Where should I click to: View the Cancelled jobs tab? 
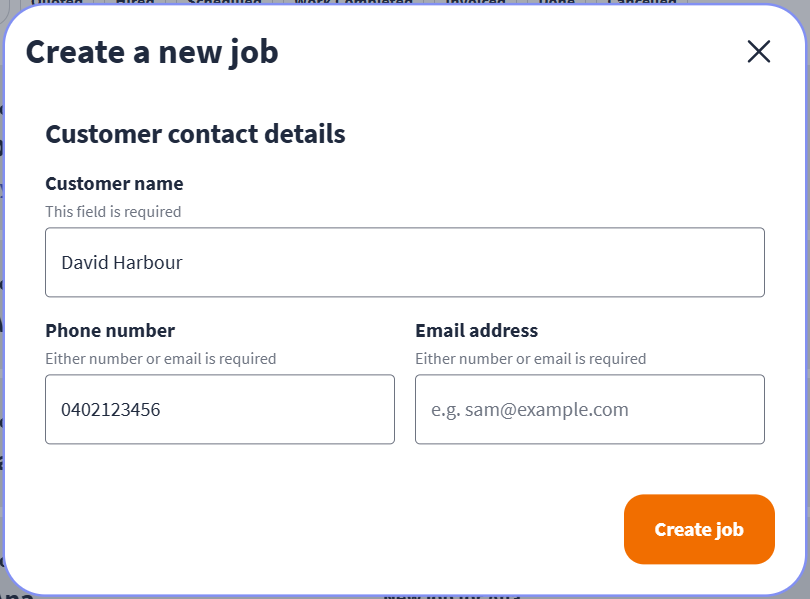click(x=641, y=2)
